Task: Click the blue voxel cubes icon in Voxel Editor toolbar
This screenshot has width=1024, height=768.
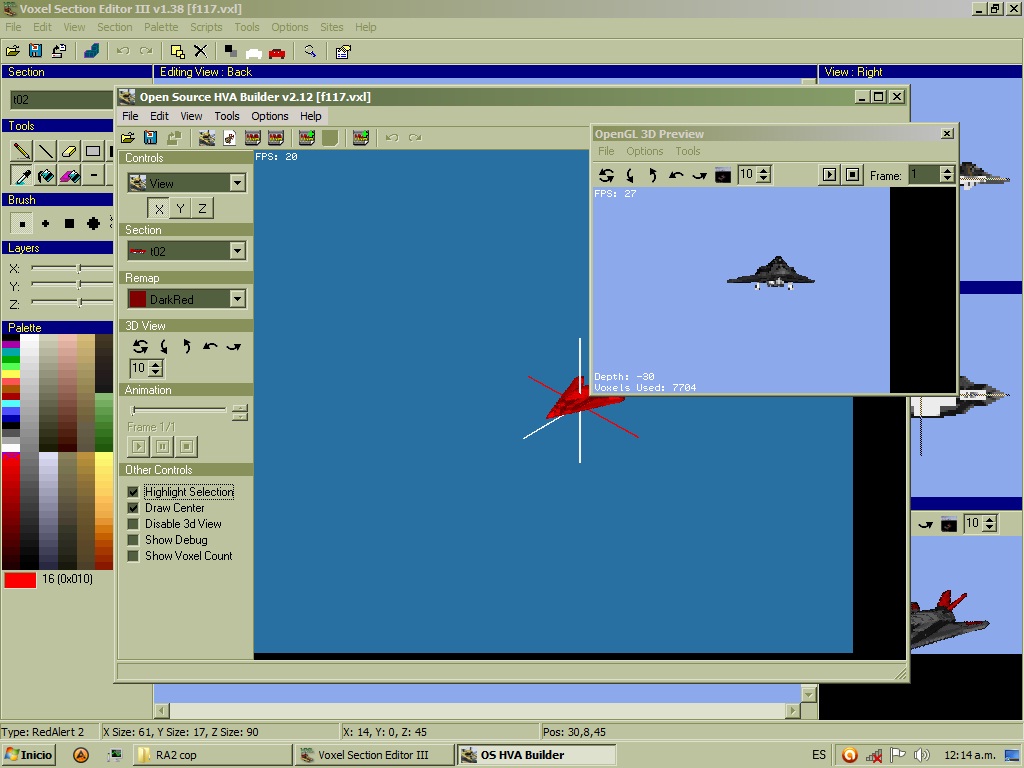Action: click(x=91, y=51)
